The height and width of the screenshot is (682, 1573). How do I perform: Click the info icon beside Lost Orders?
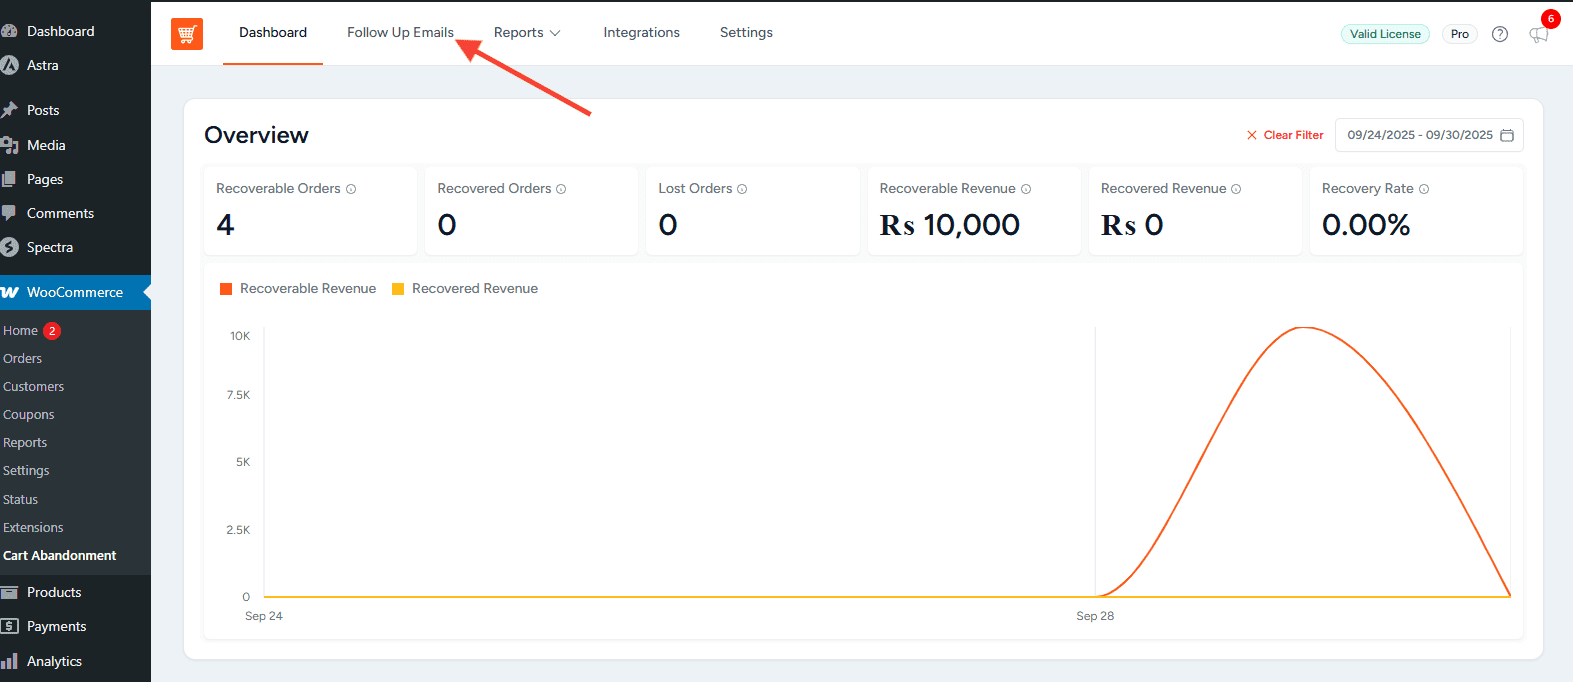click(x=742, y=189)
